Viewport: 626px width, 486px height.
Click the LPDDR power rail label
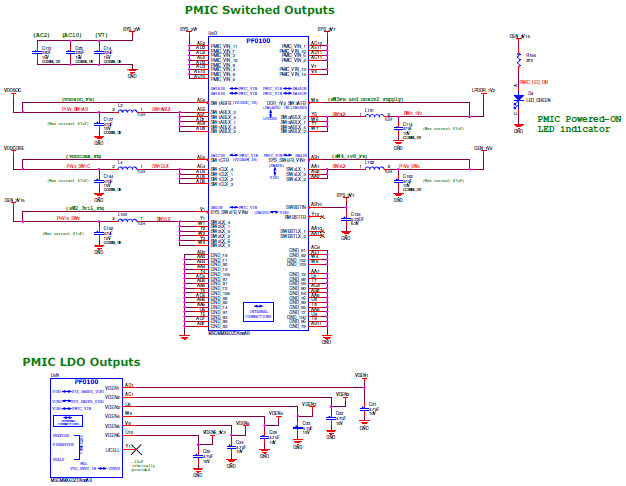pyautogui.click(x=483, y=90)
